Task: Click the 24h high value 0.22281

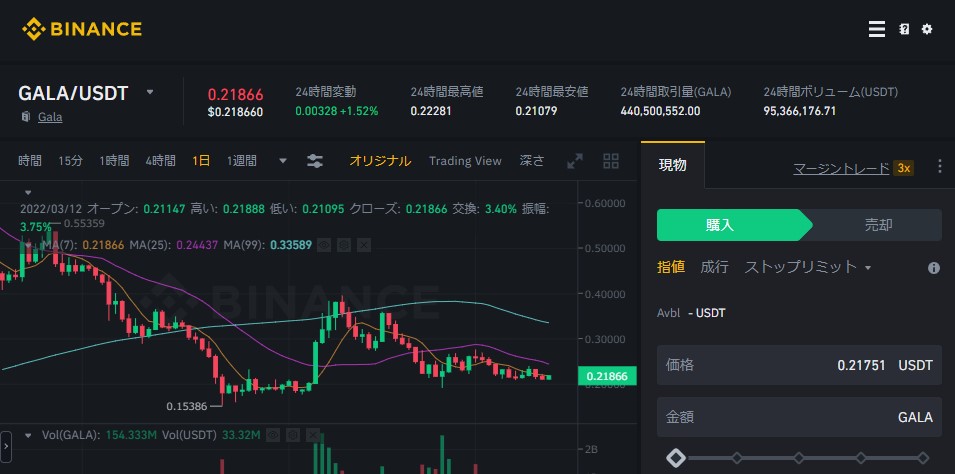Action: pos(431,111)
